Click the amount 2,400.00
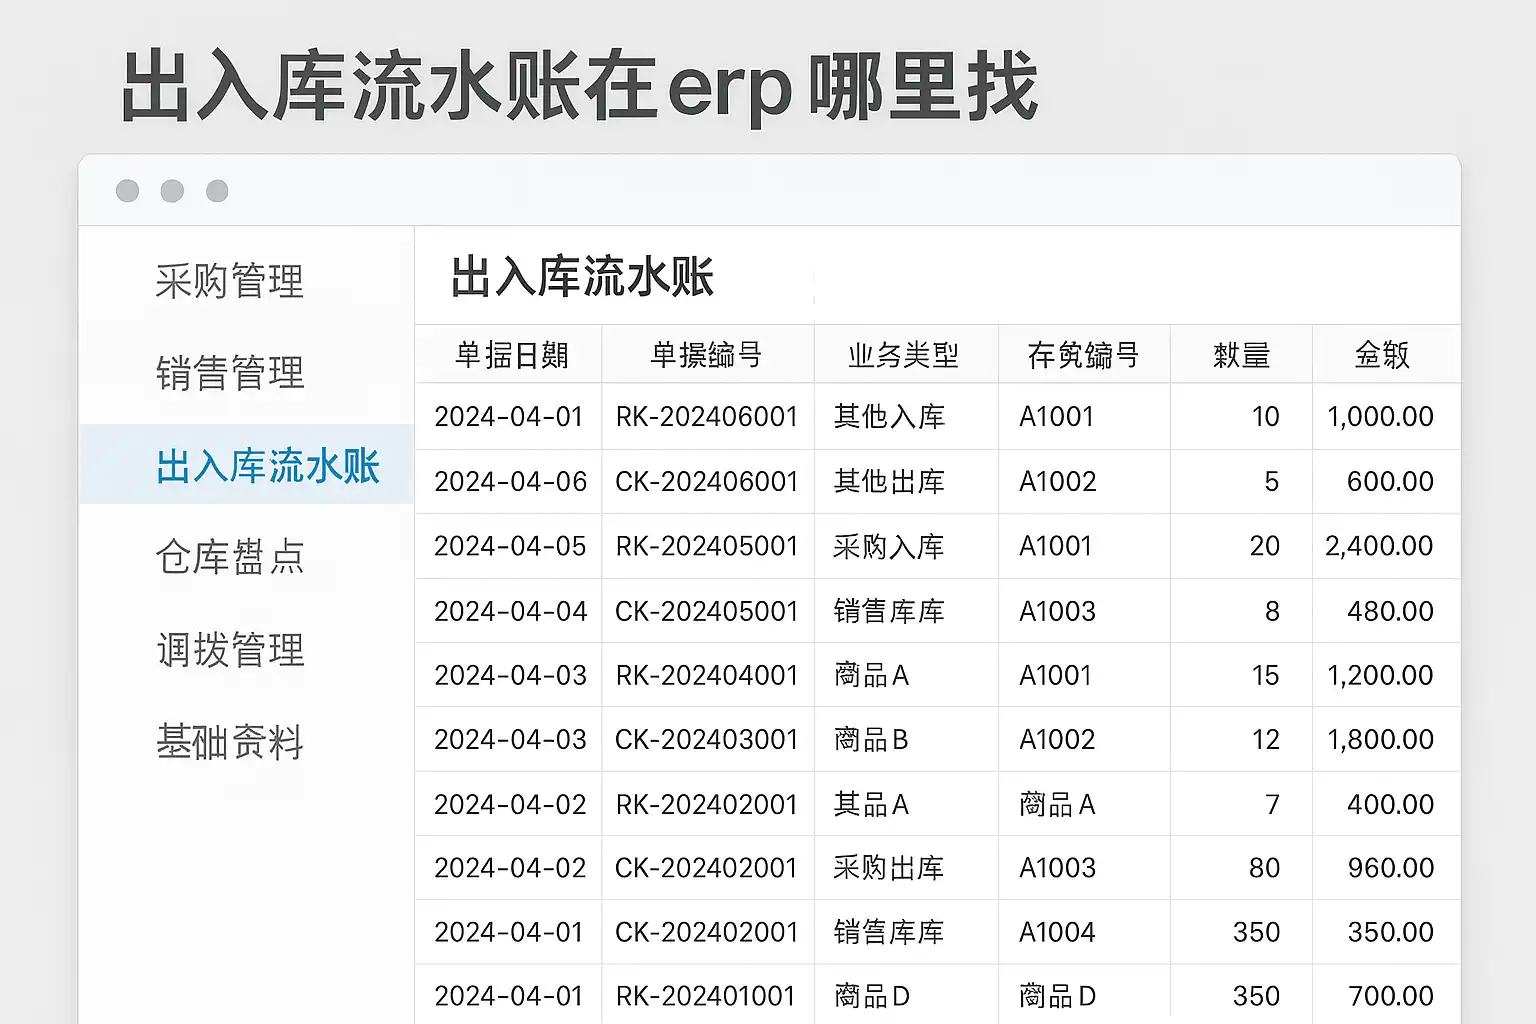Viewport: 1536px width, 1024px height. coord(1379,546)
